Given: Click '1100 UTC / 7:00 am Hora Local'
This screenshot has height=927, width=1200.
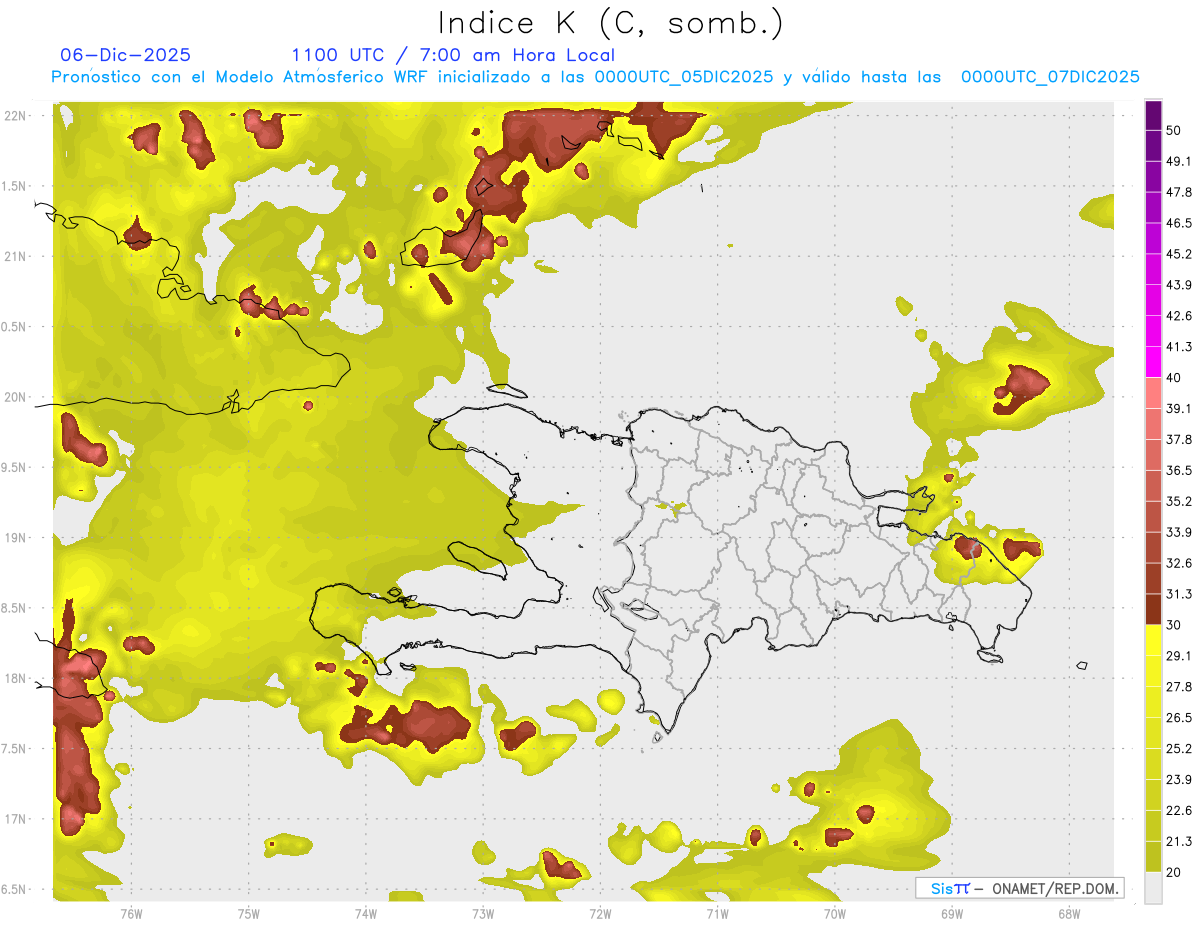Looking at the screenshot, I should (453, 55).
